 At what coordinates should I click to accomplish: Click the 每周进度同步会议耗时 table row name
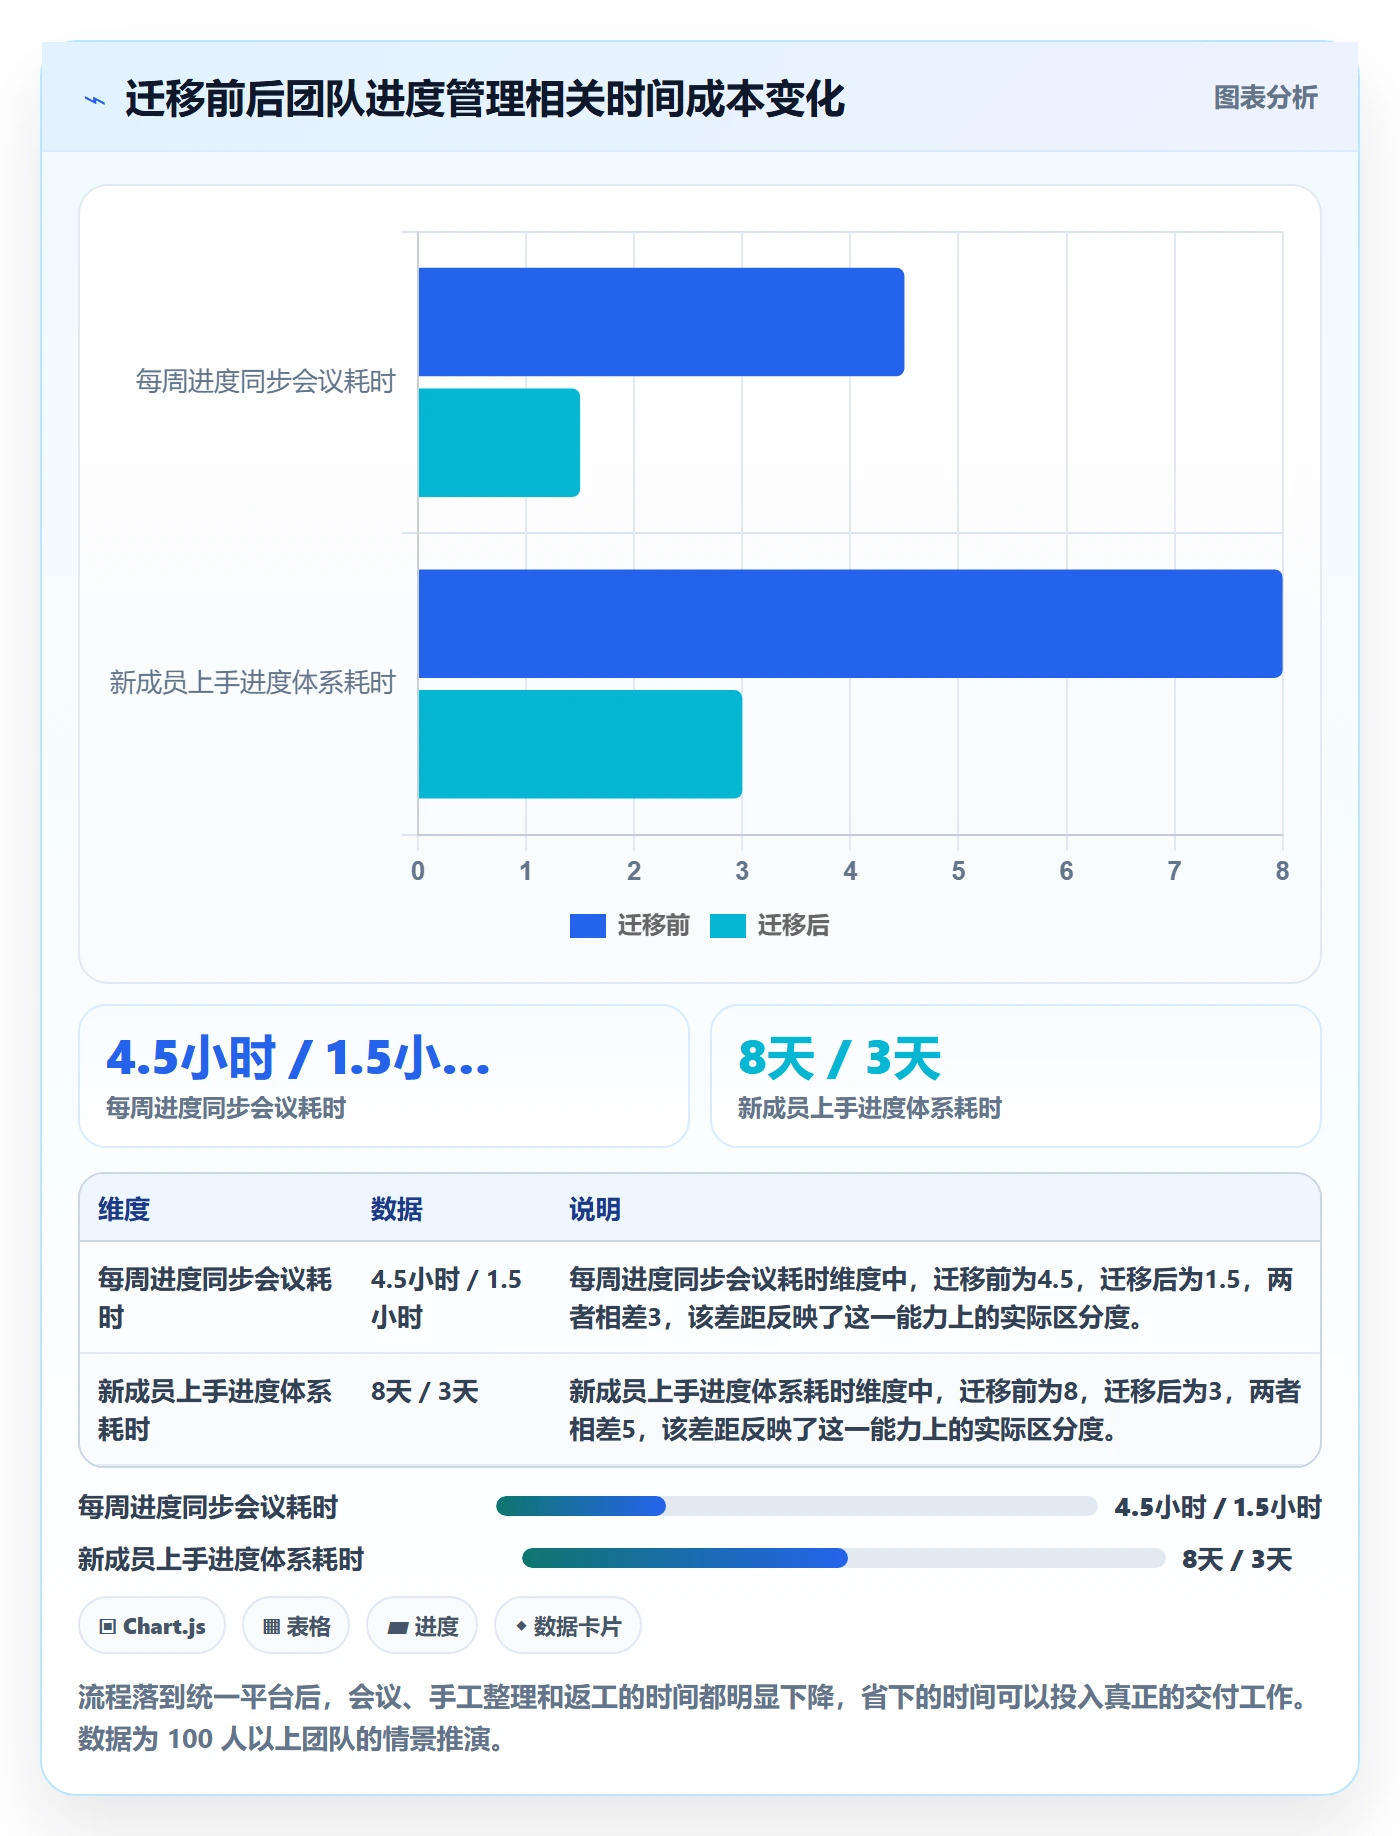[215, 1298]
